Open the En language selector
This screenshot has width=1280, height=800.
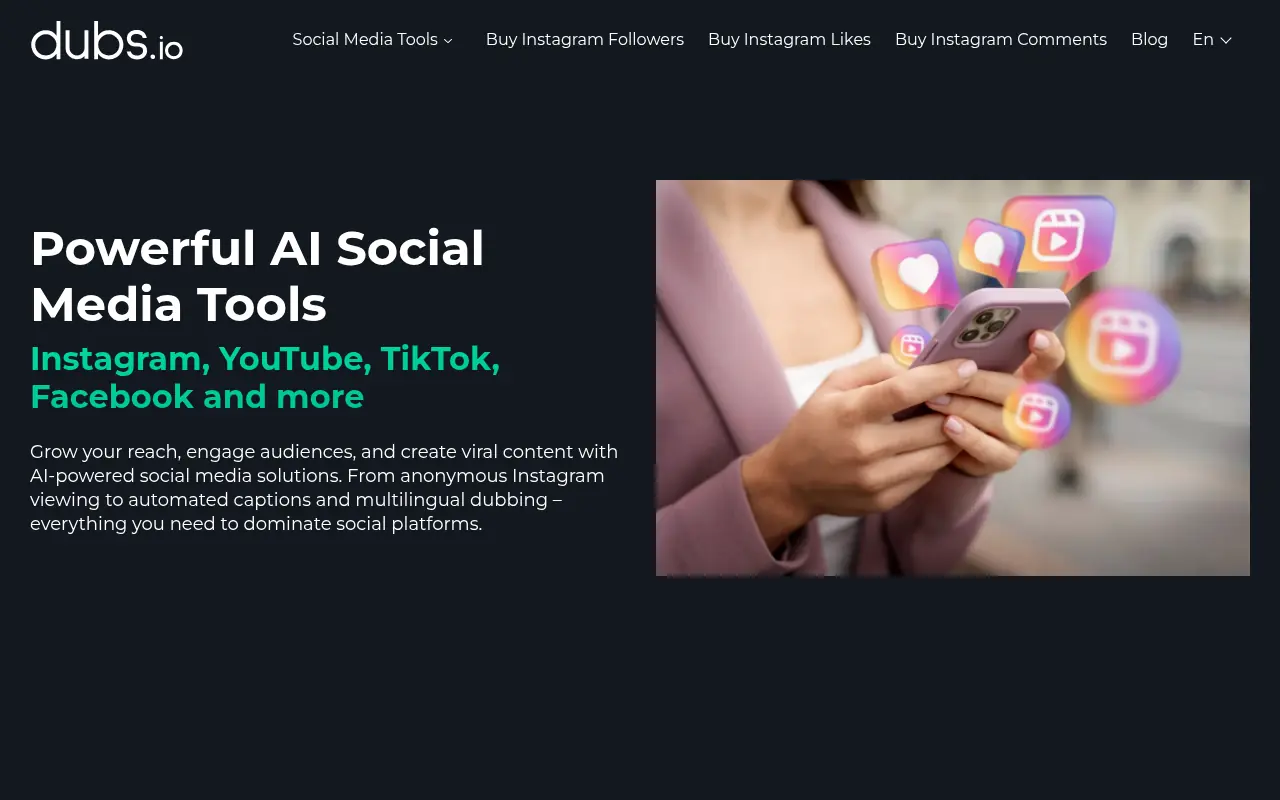1212,40
